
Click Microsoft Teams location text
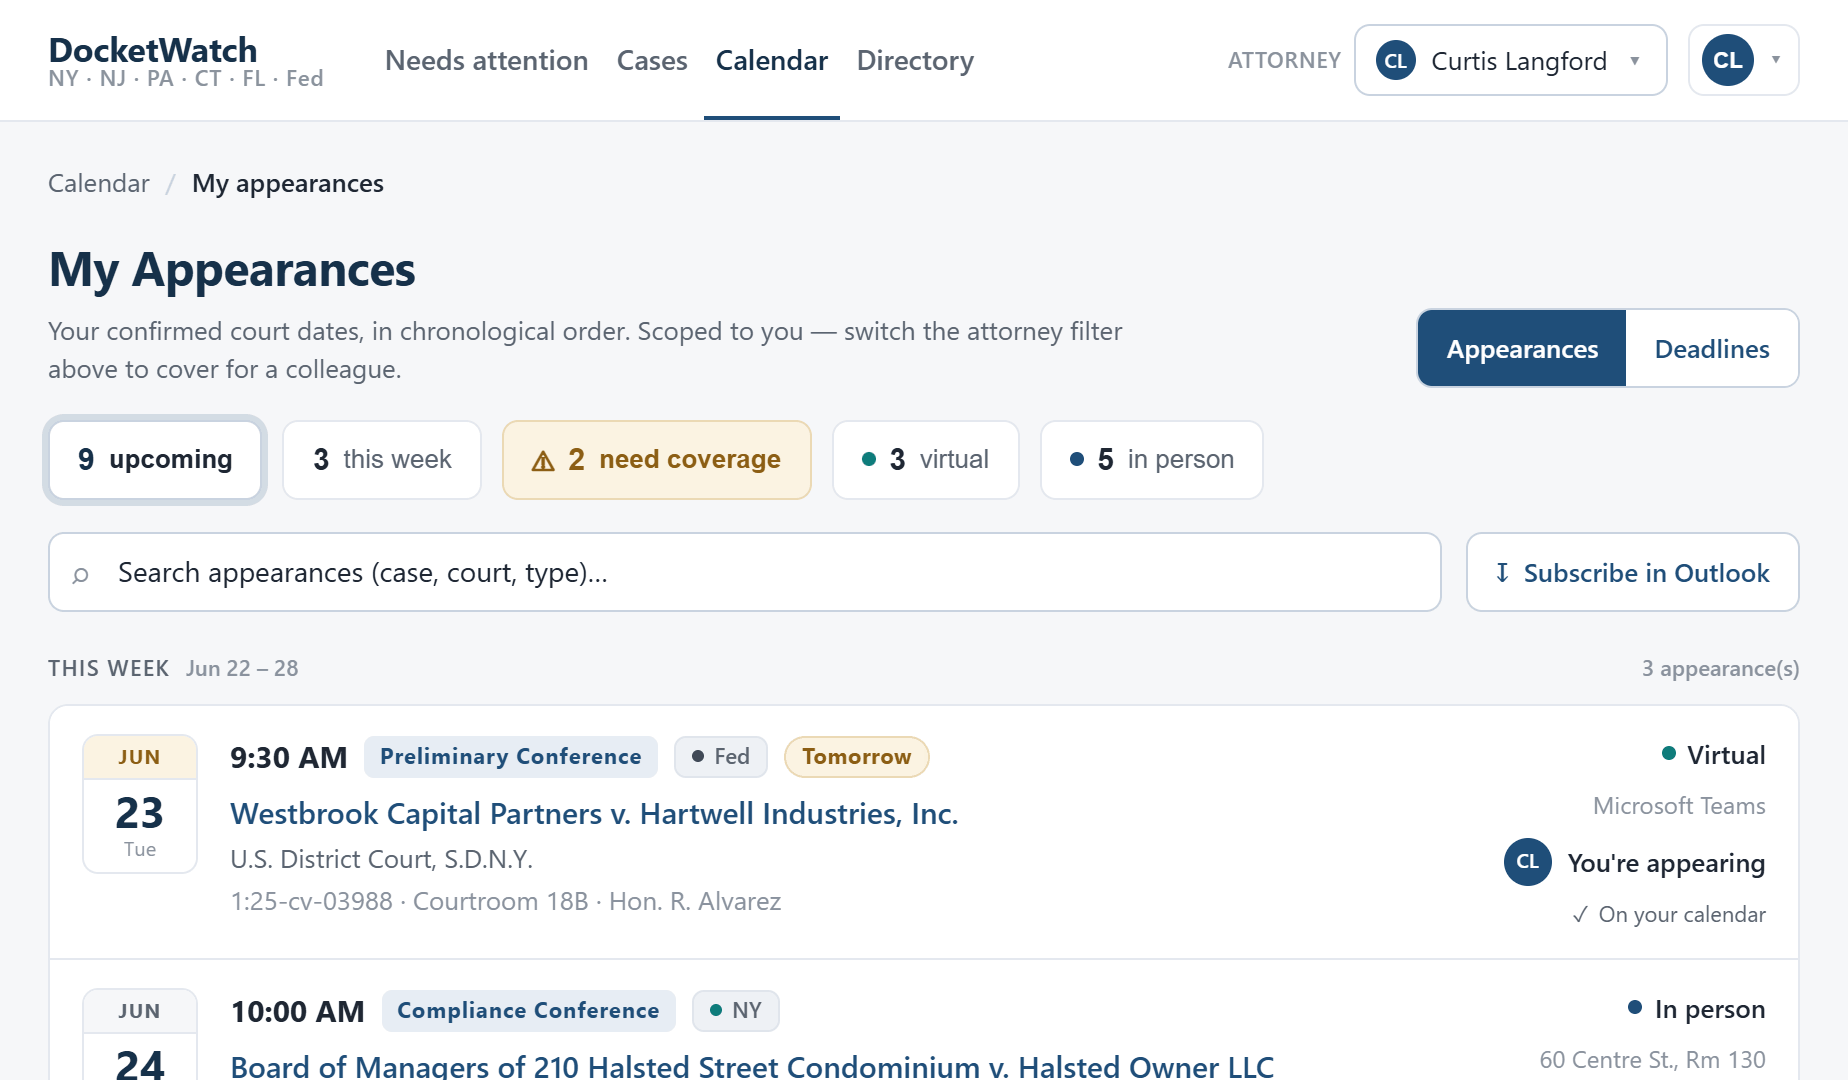(1679, 806)
